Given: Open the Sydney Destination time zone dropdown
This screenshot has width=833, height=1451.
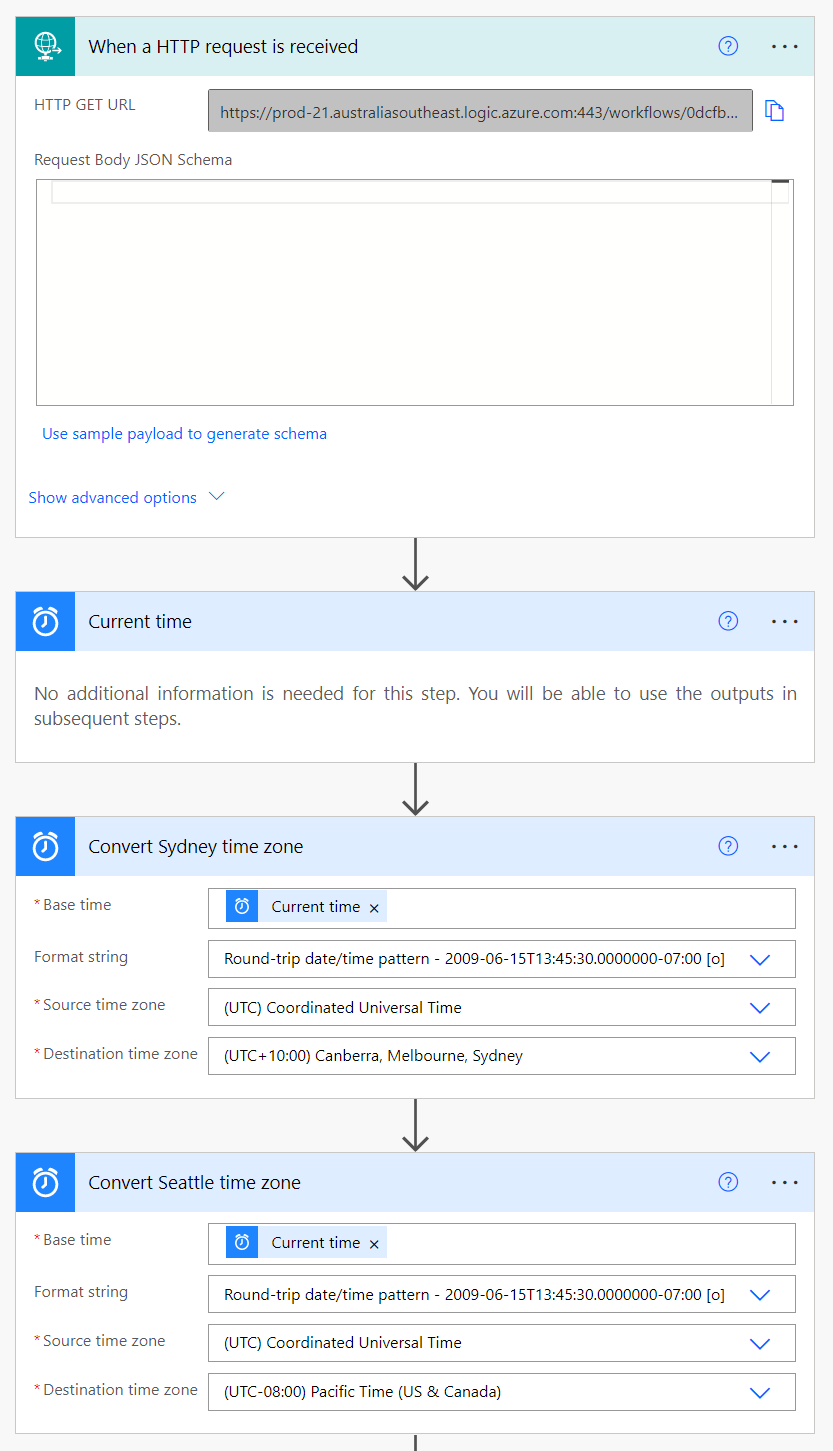Looking at the screenshot, I should pos(760,1056).
